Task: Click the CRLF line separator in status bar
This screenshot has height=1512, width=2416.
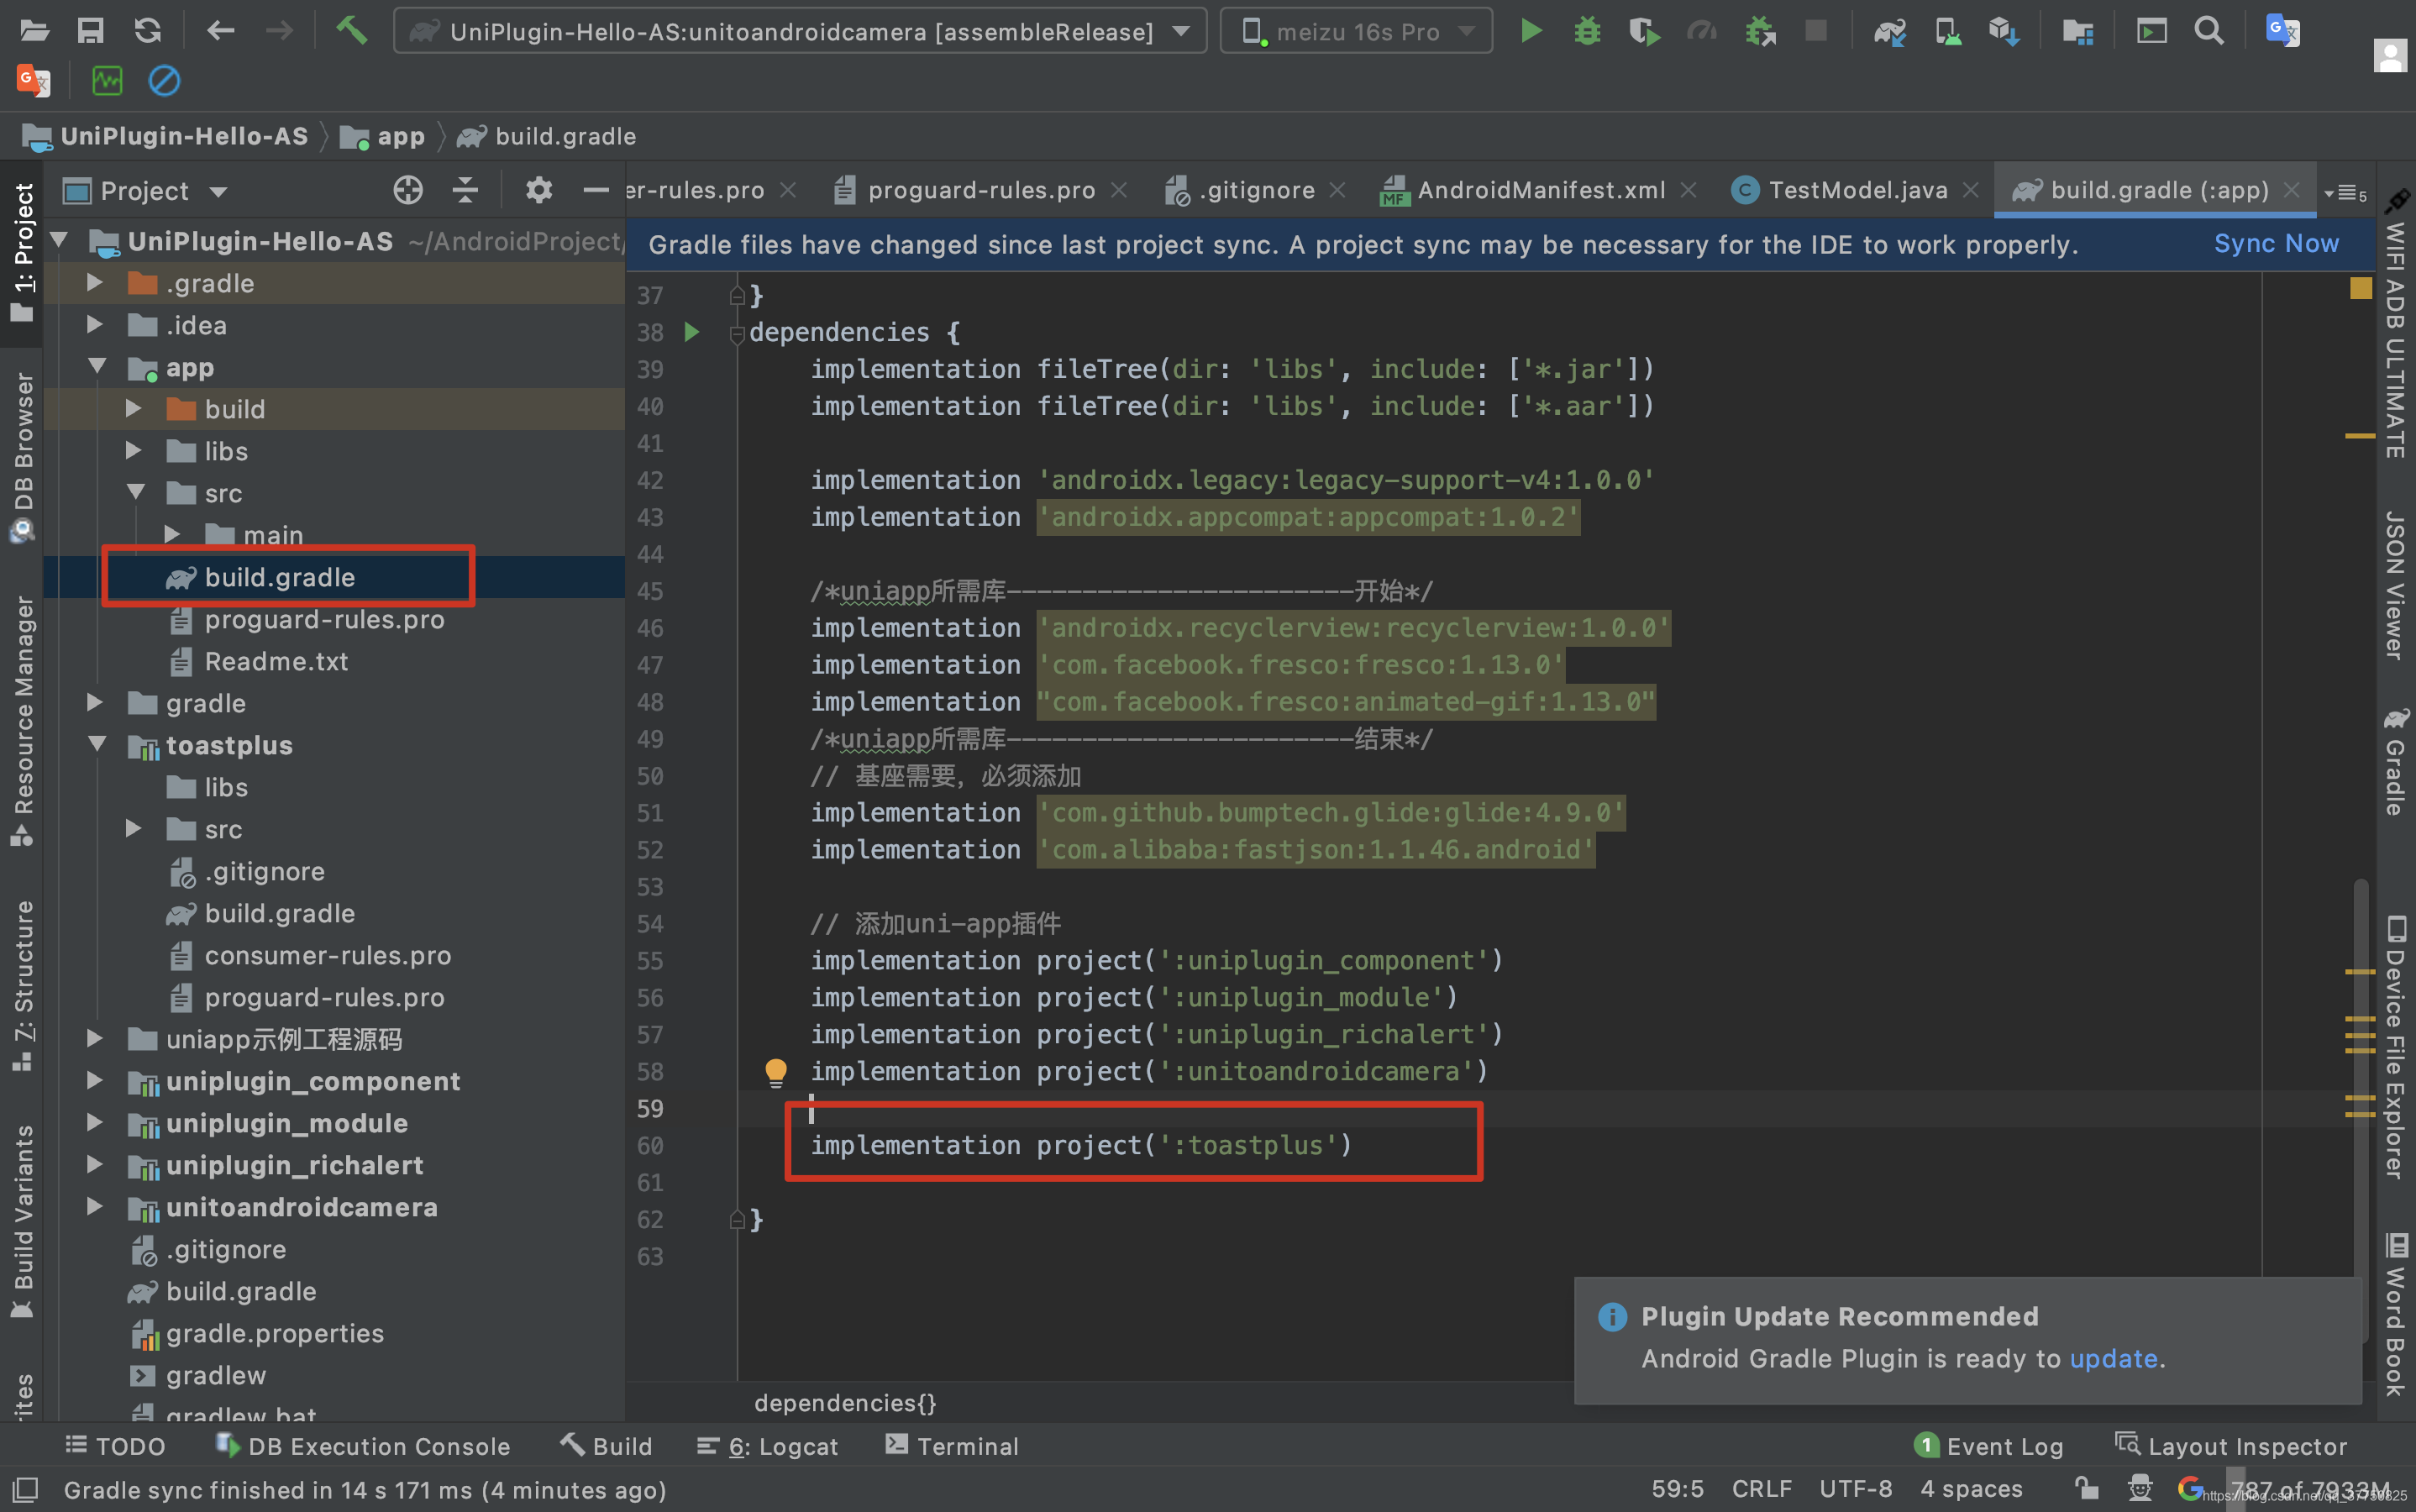Action: 1760,1488
